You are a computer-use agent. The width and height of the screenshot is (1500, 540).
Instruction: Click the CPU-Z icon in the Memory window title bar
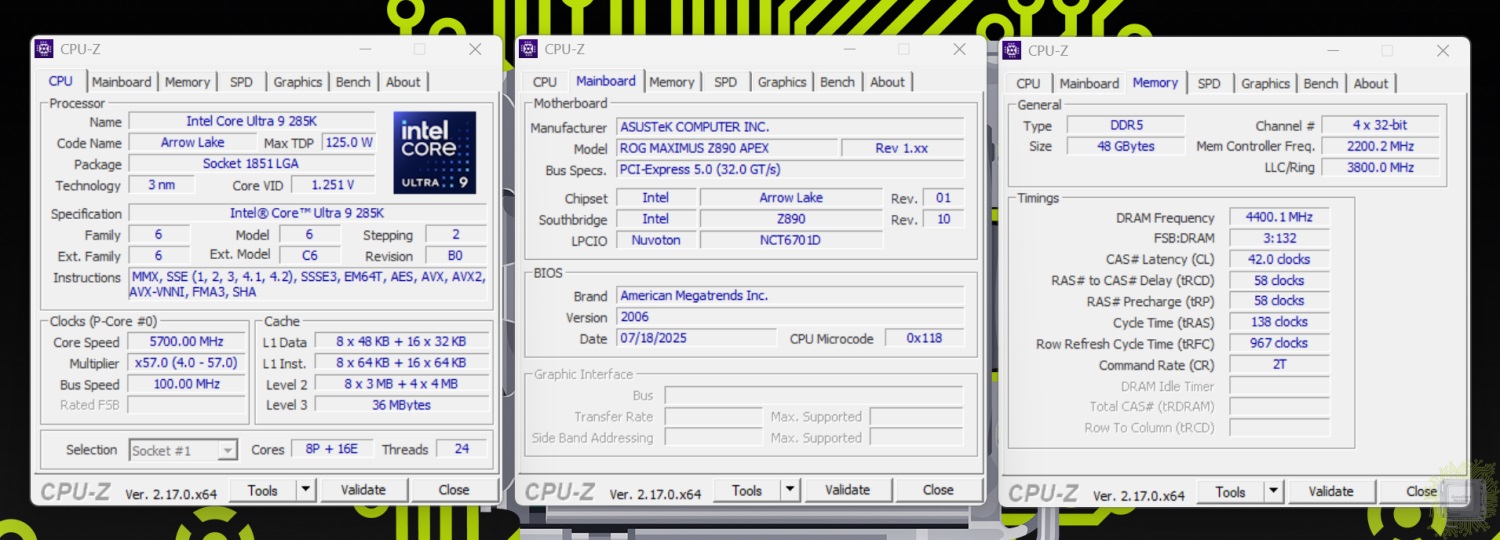pos(1012,50)
